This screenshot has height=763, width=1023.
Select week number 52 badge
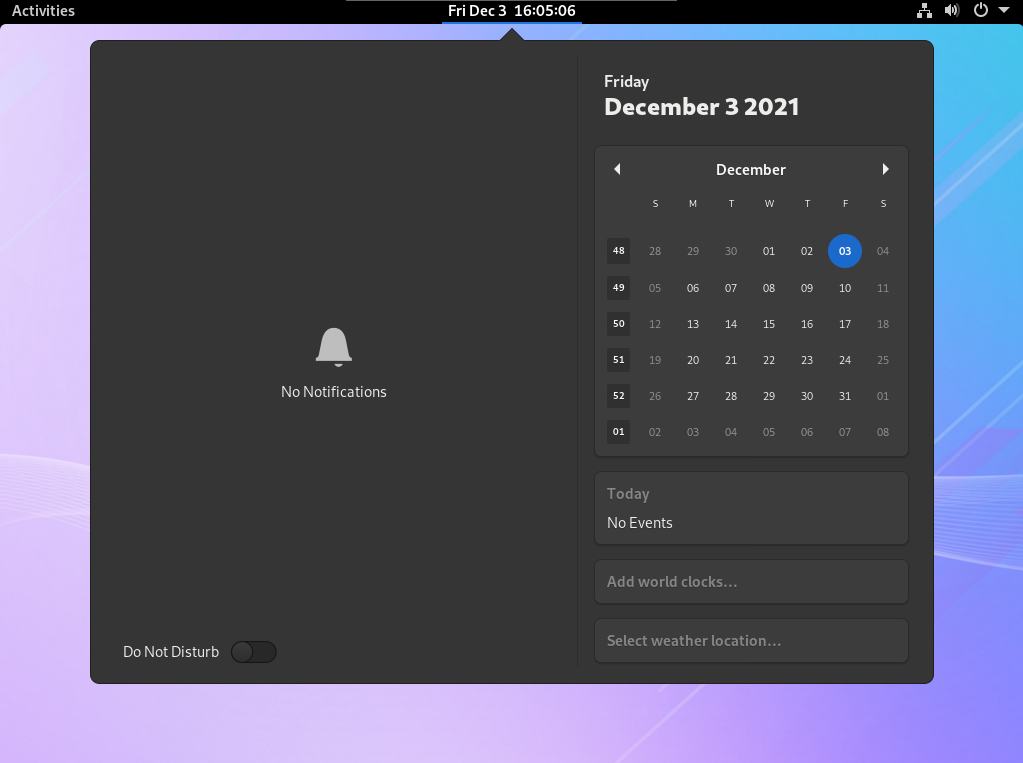[618, 396]
